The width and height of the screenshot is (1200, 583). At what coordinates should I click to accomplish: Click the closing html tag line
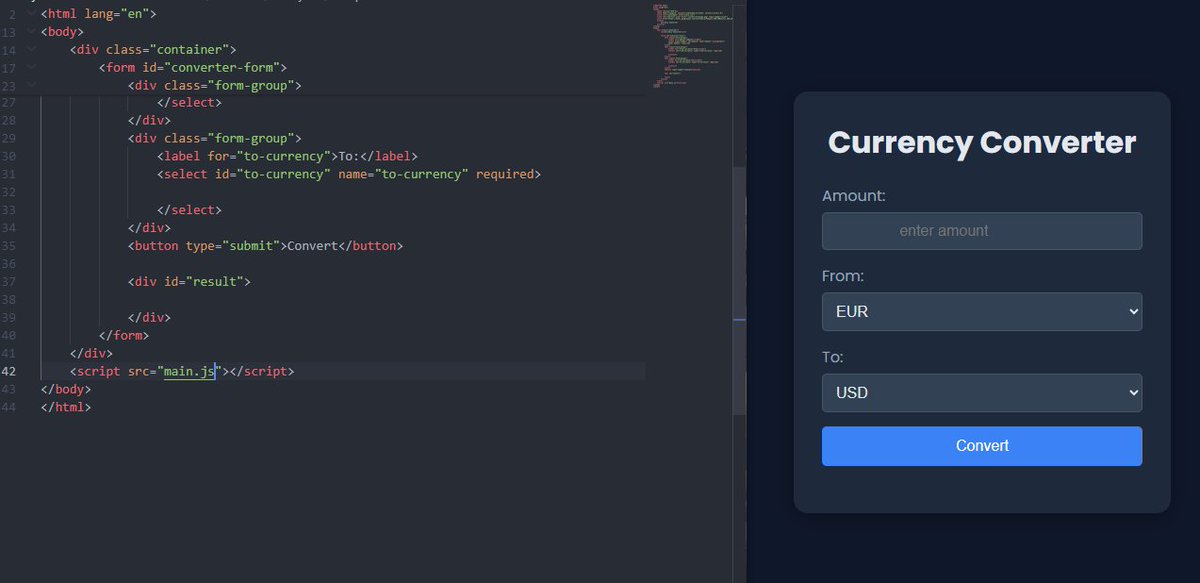click(66, 407)
